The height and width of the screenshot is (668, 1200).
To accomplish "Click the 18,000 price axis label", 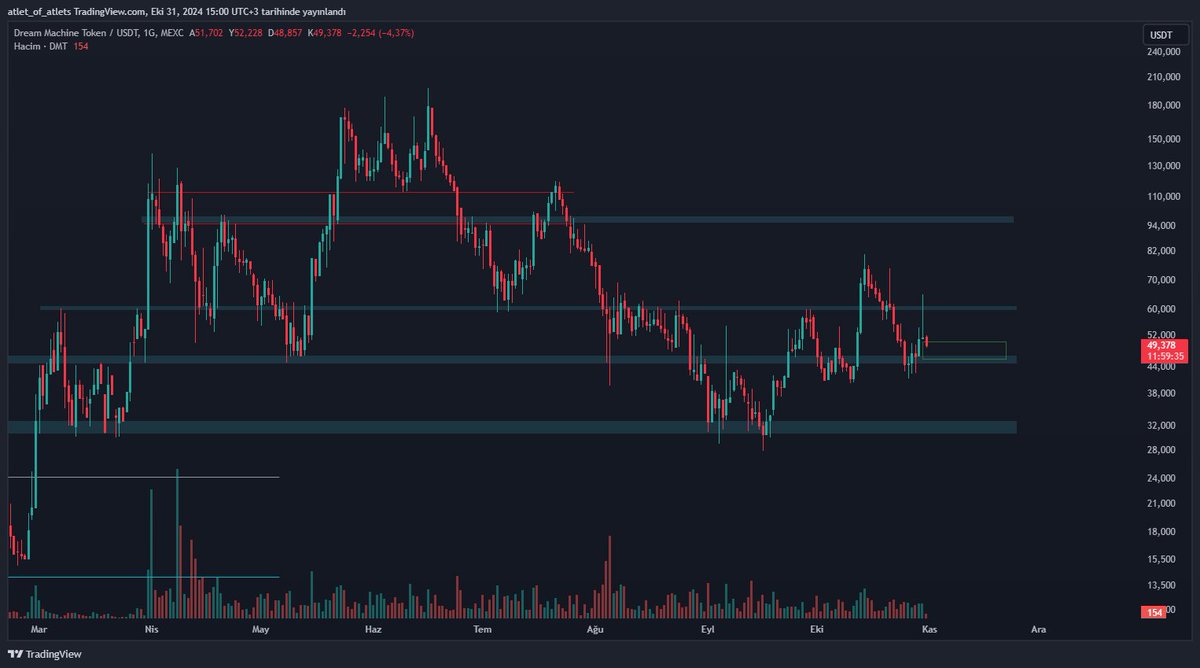I will [1162, 532].
